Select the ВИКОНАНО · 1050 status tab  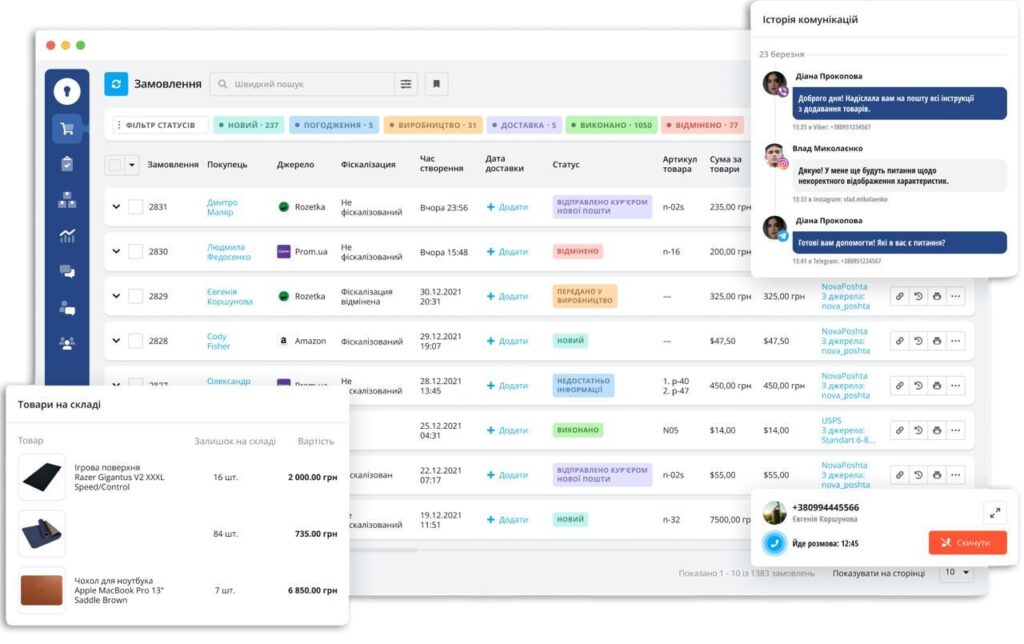click(x=611, y=125)
